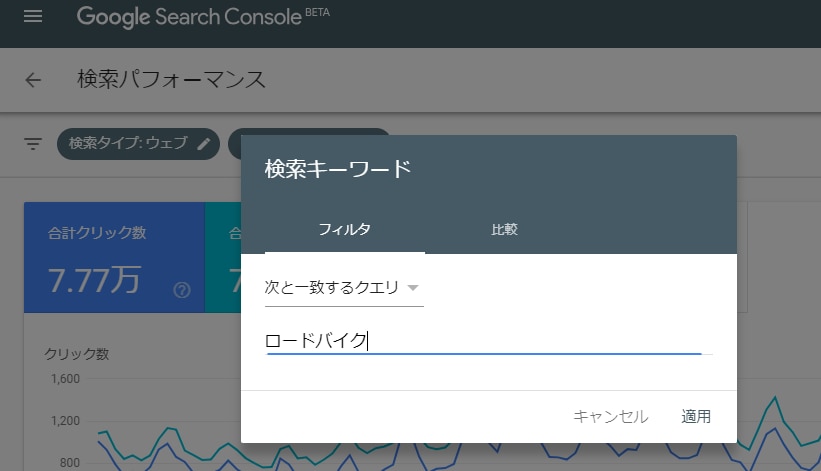
Task: Open the 次と一致するクエリ dropdown
Action: 344,288
